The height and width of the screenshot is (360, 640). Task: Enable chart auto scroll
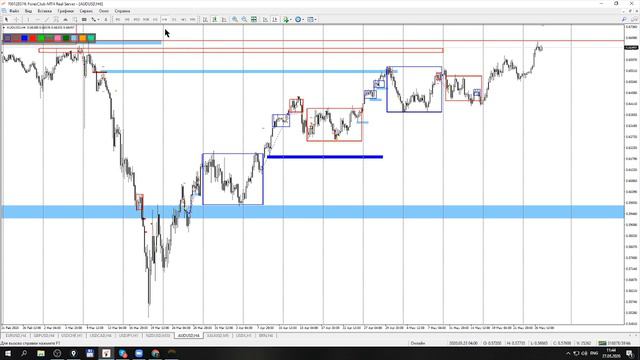(x=265, y=19)
